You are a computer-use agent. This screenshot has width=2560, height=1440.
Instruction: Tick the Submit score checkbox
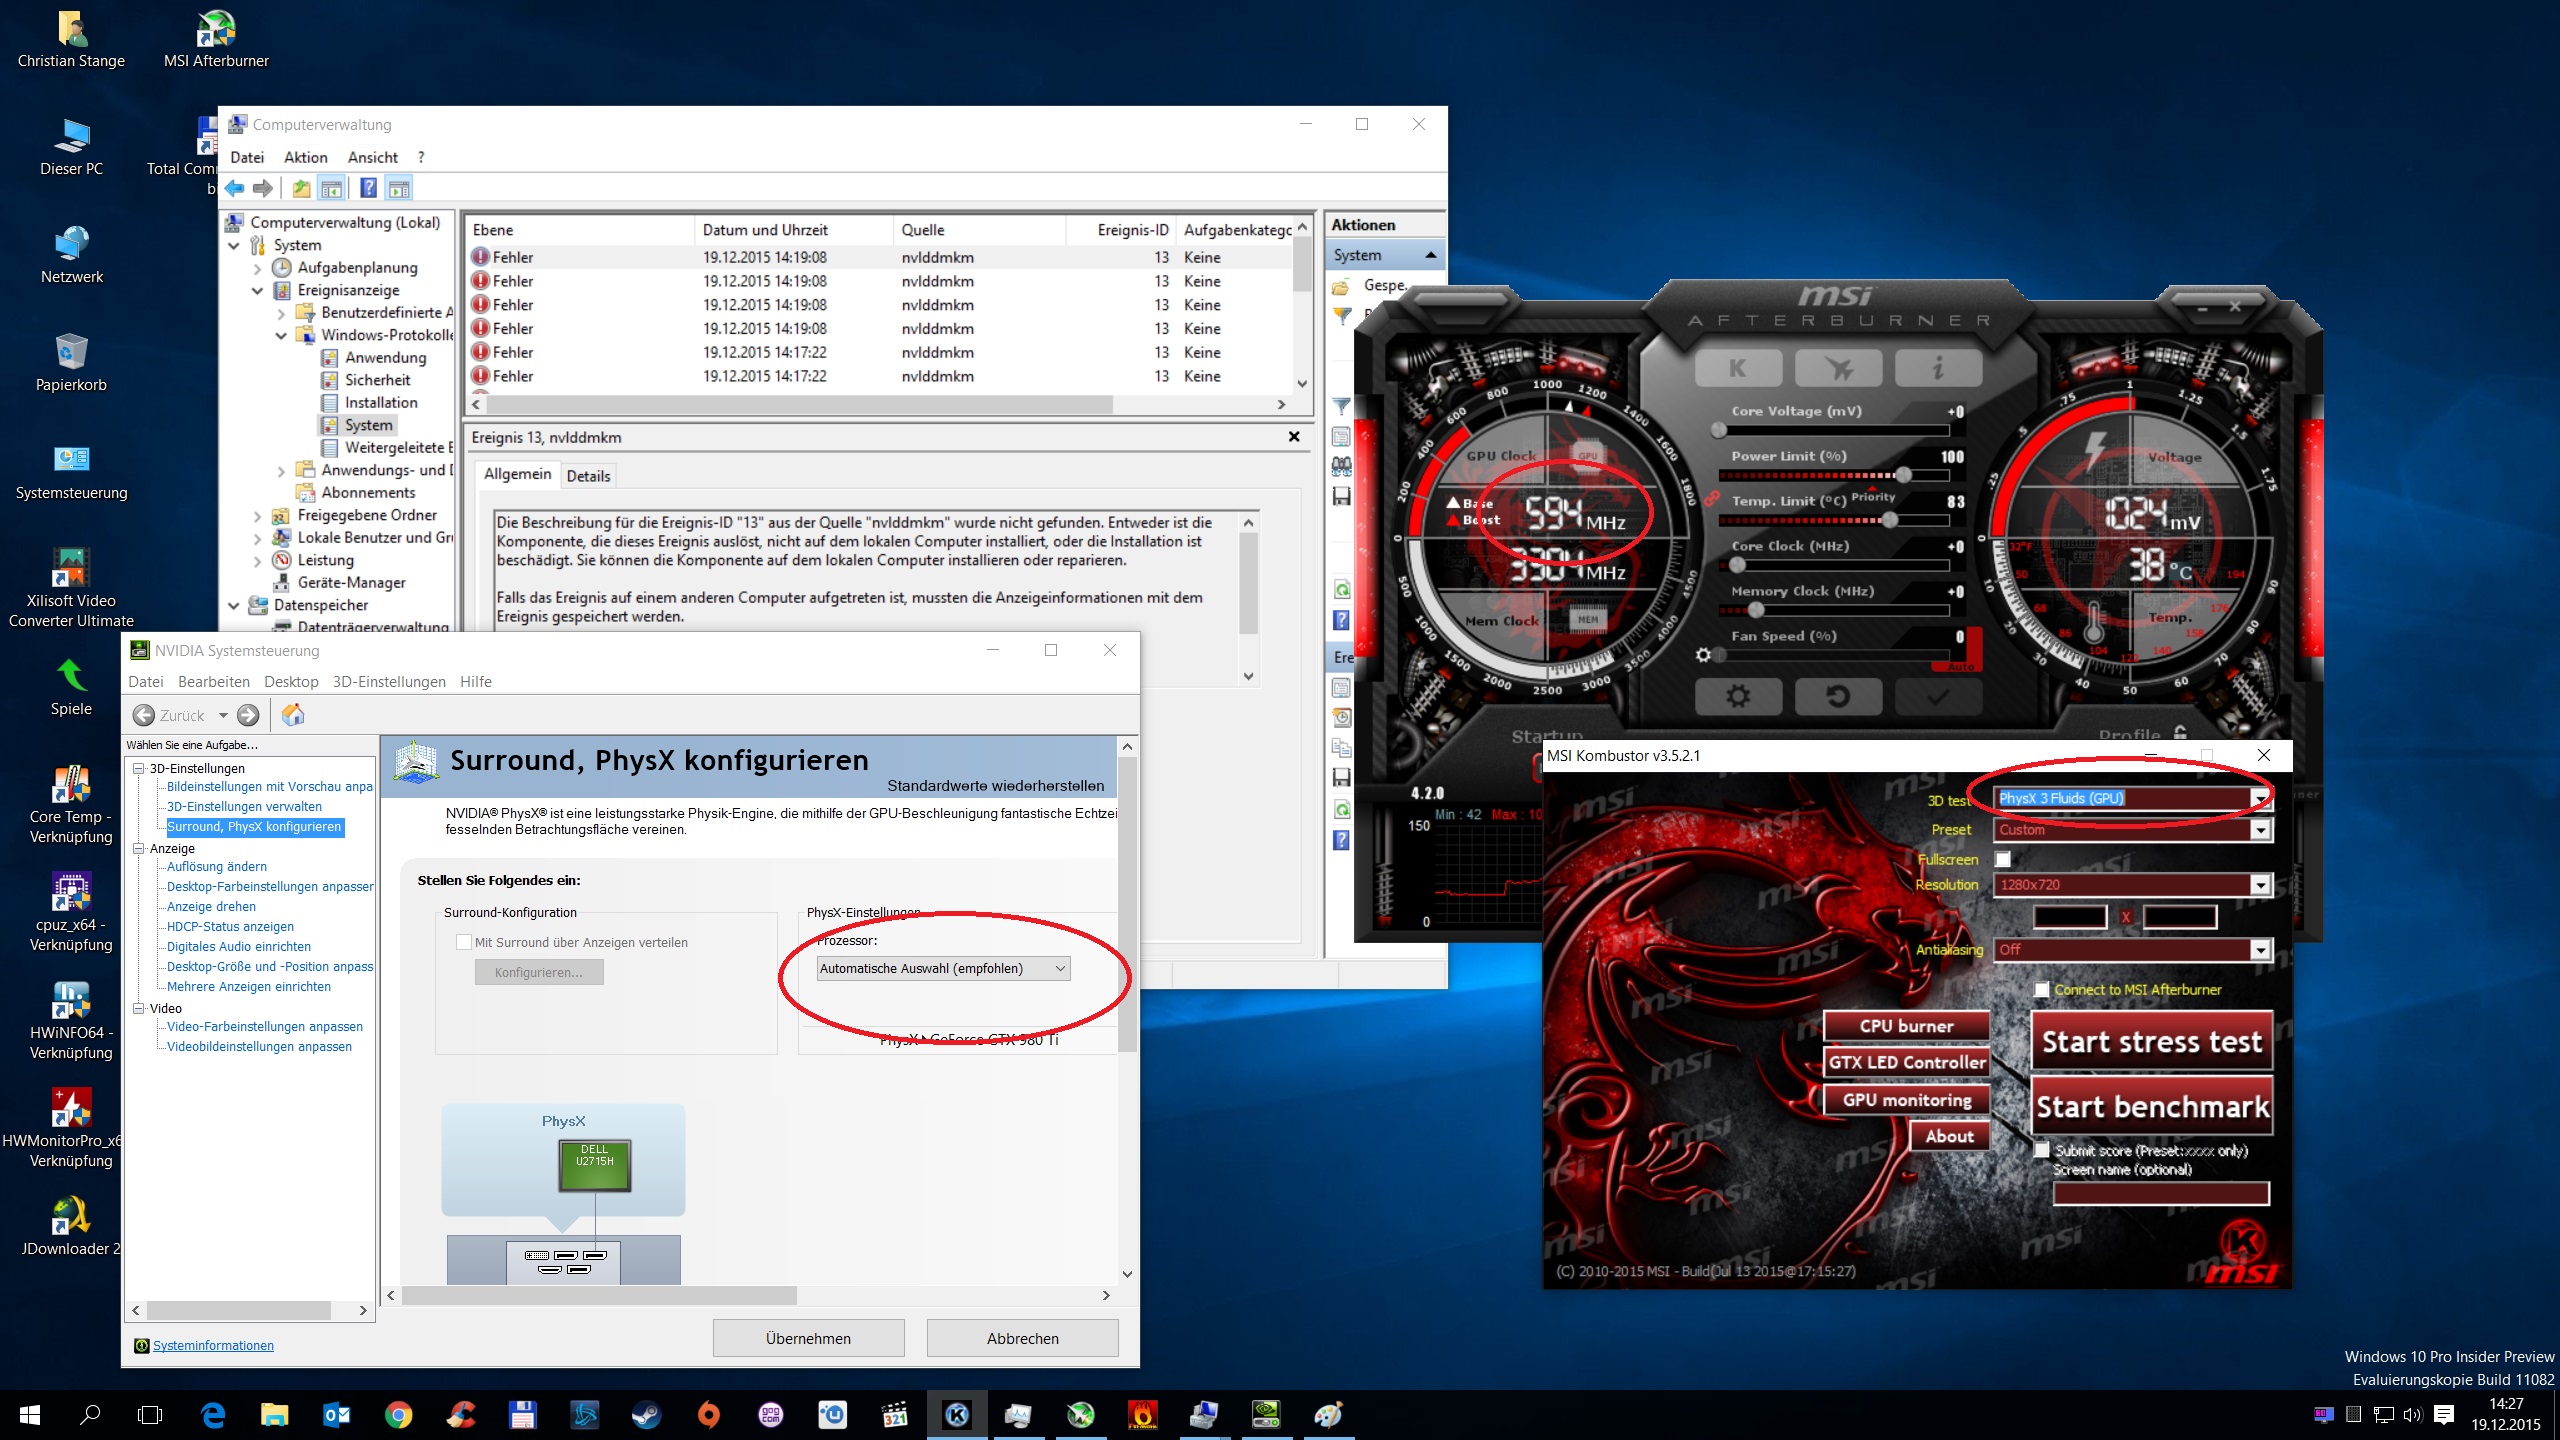(x=2042, y=1150)
